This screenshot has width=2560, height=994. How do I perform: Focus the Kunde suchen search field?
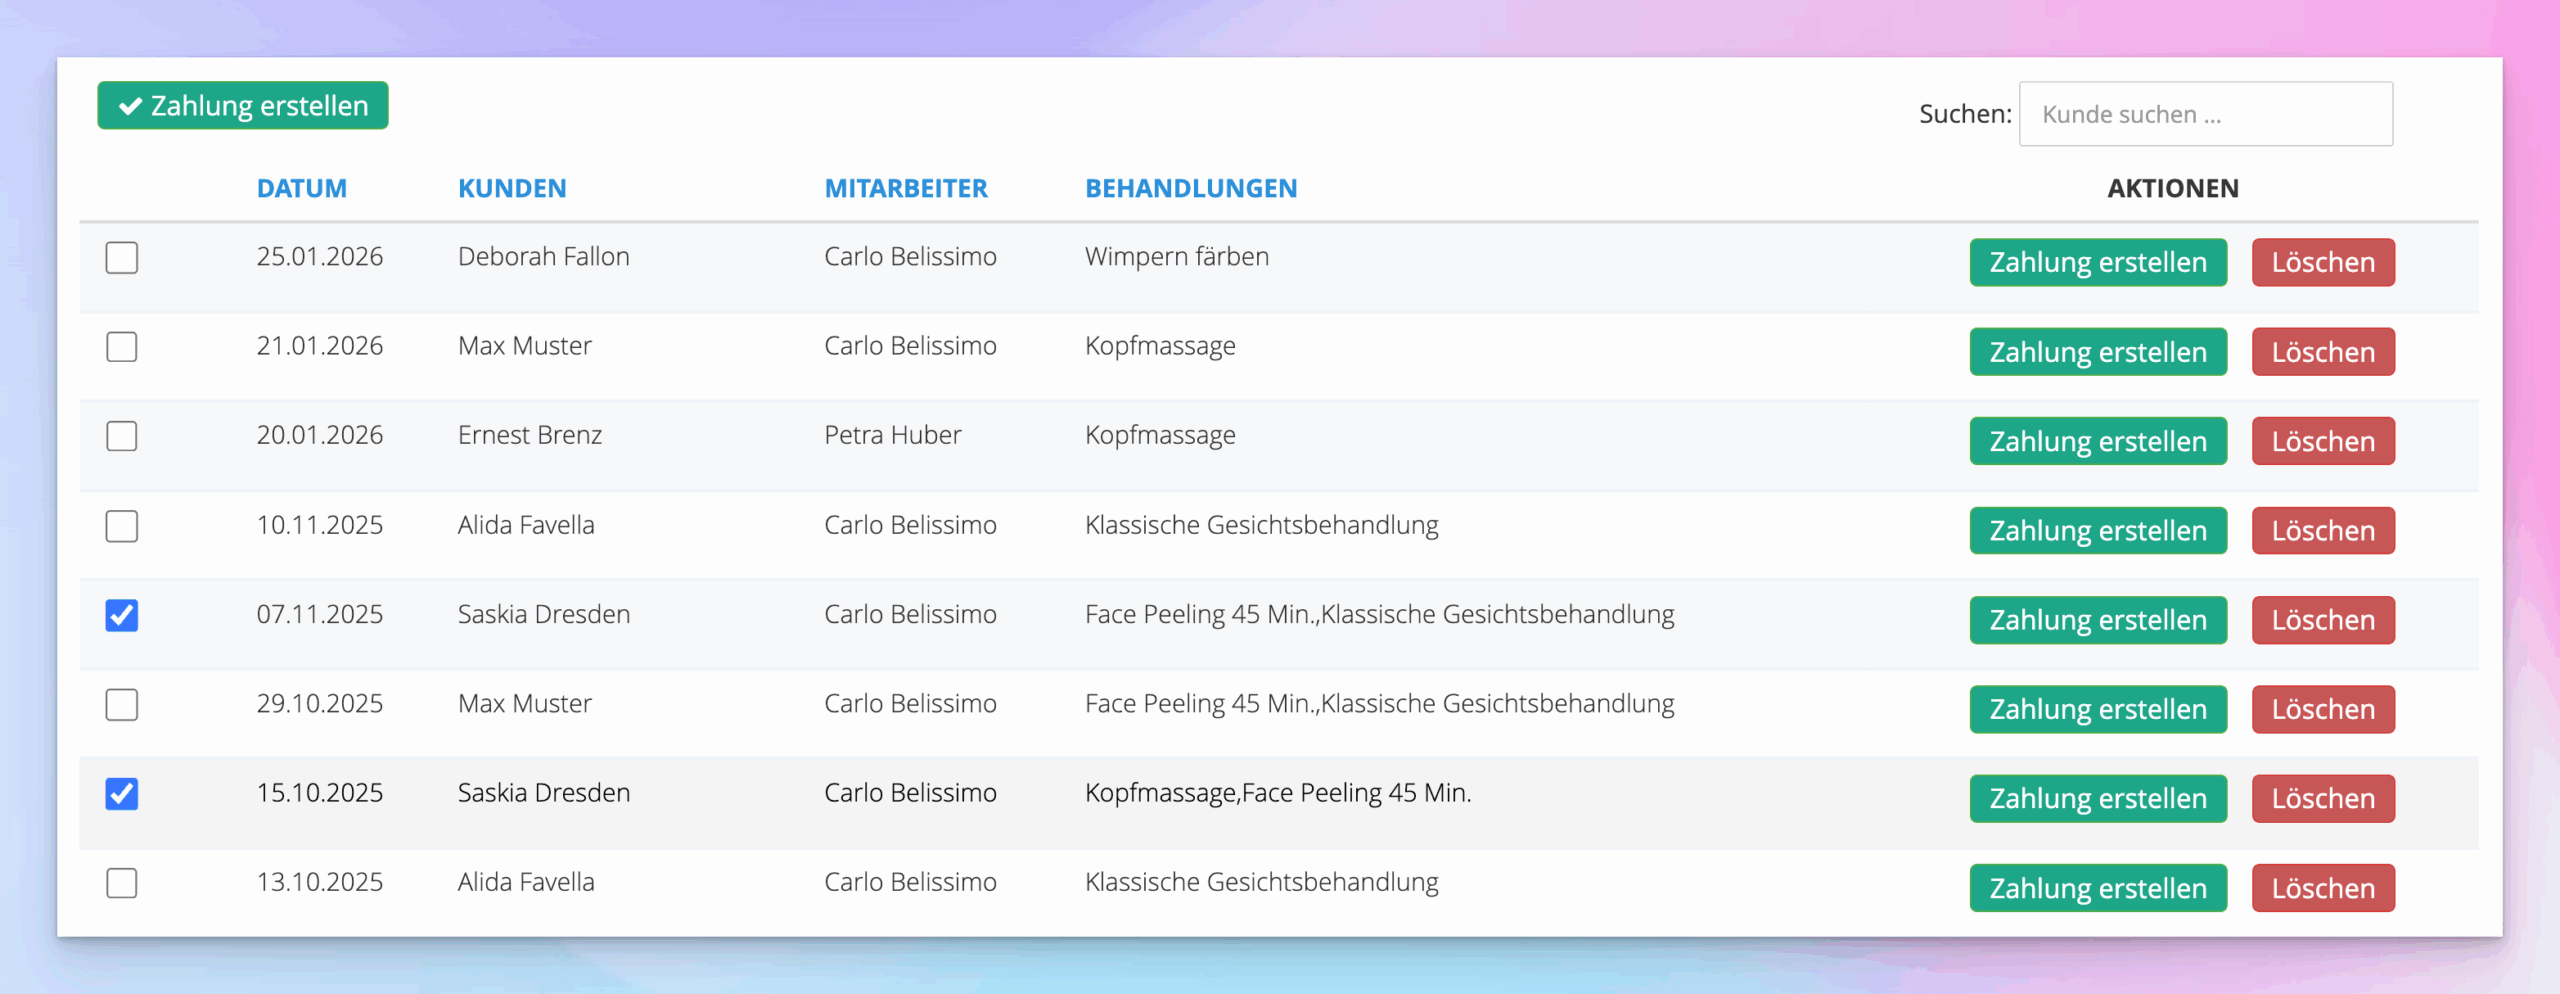(2205, 115)
